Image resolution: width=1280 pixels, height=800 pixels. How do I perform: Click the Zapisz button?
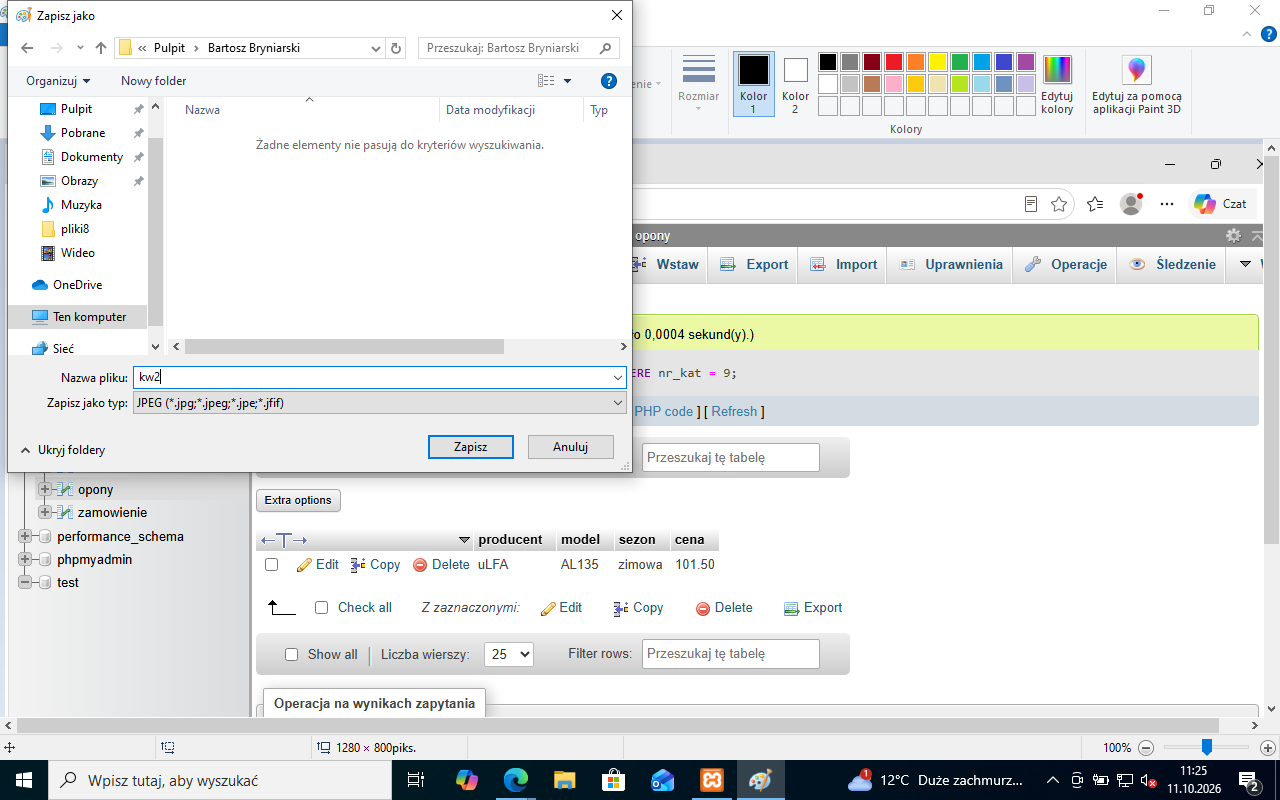coord(471,447)
